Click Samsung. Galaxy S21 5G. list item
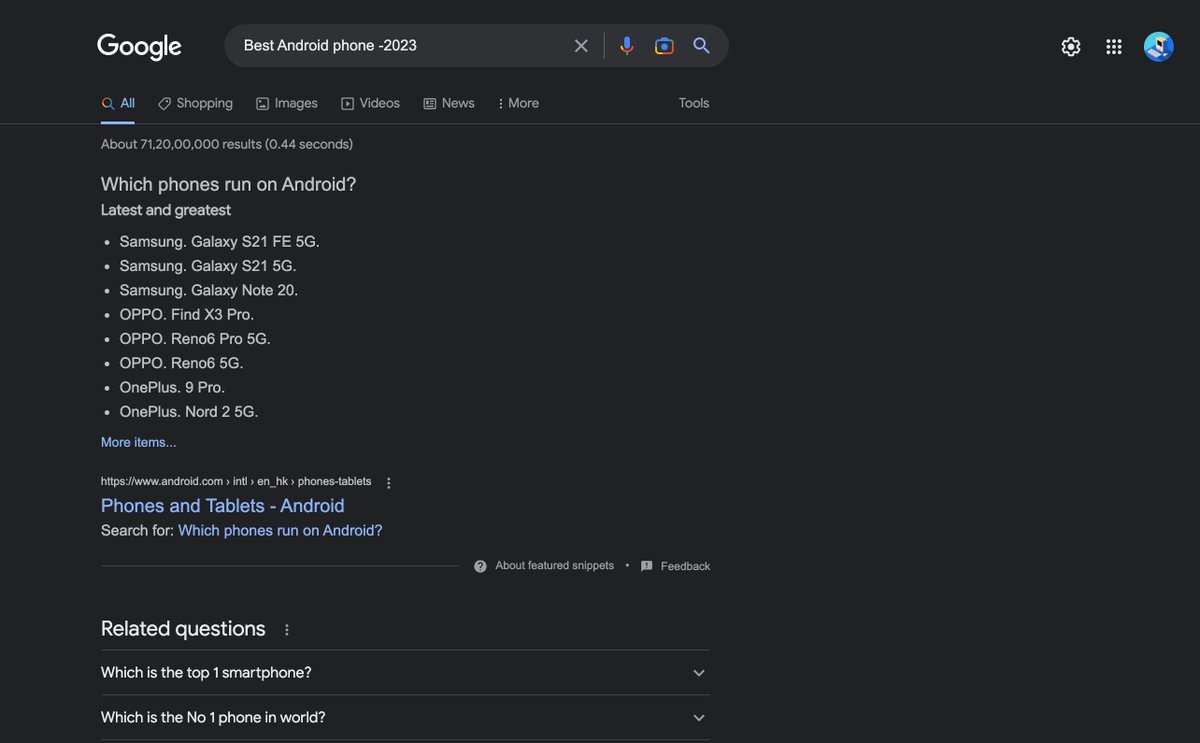Image resolution: width=1200 pixels, height=743 pixels. 208,266
